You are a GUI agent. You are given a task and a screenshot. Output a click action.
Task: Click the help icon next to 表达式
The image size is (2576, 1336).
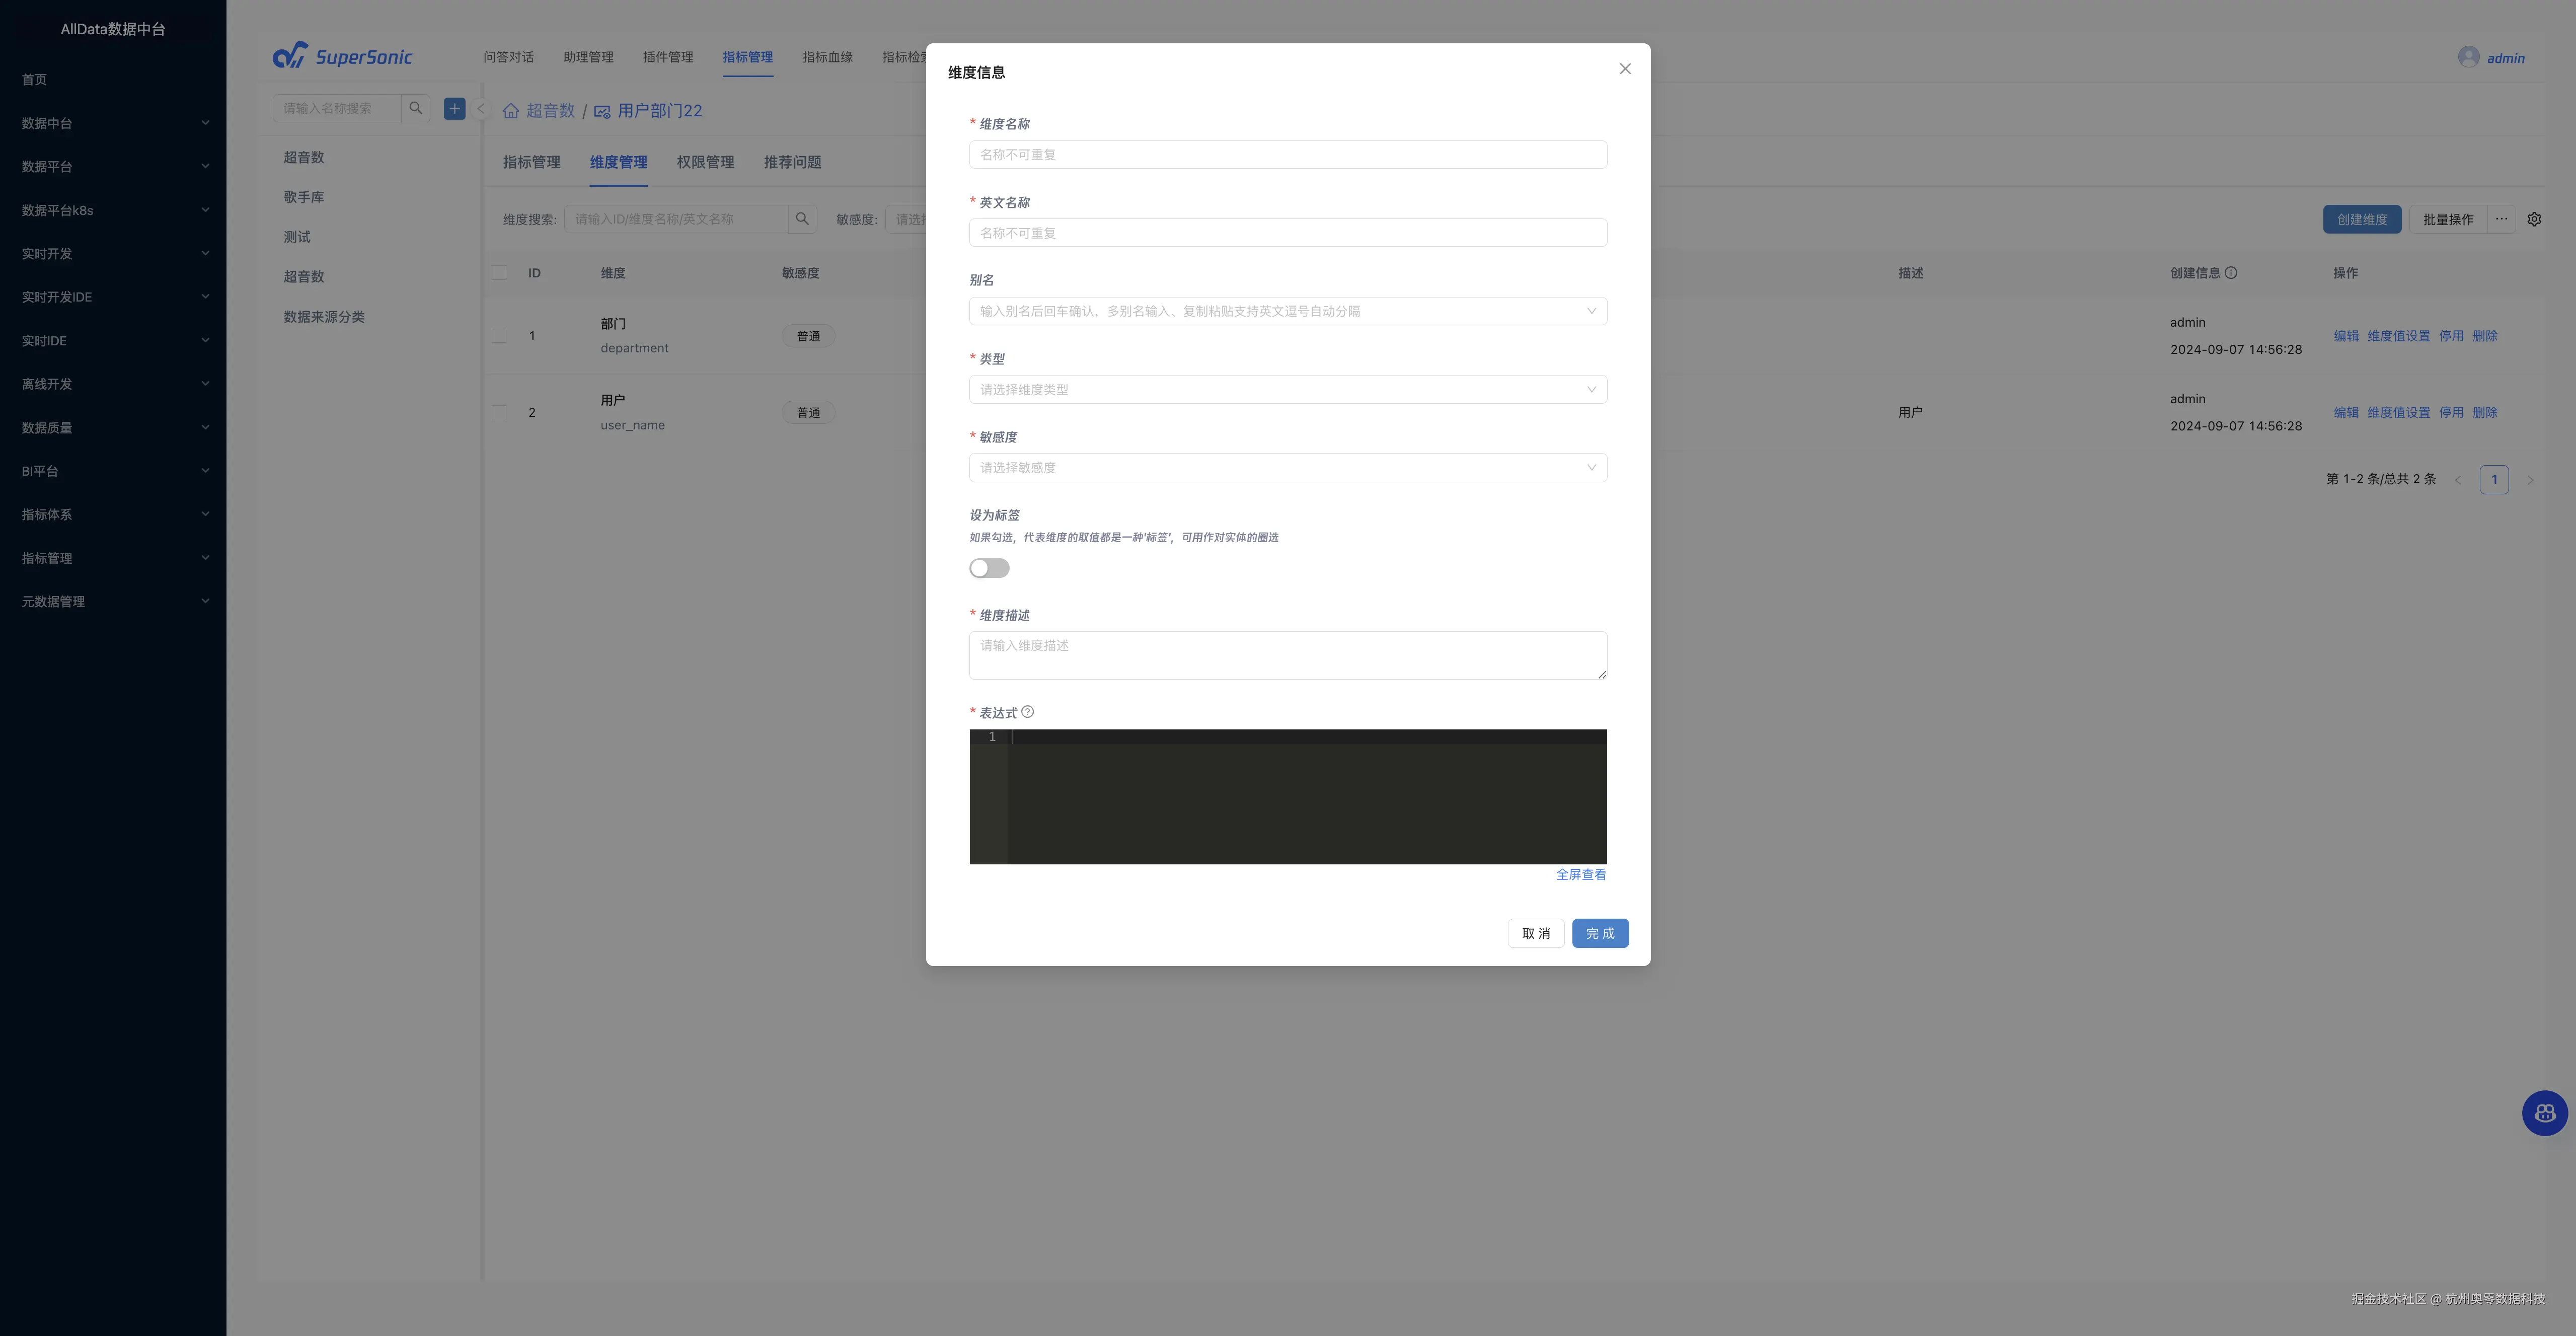(x=1027, y=712)
